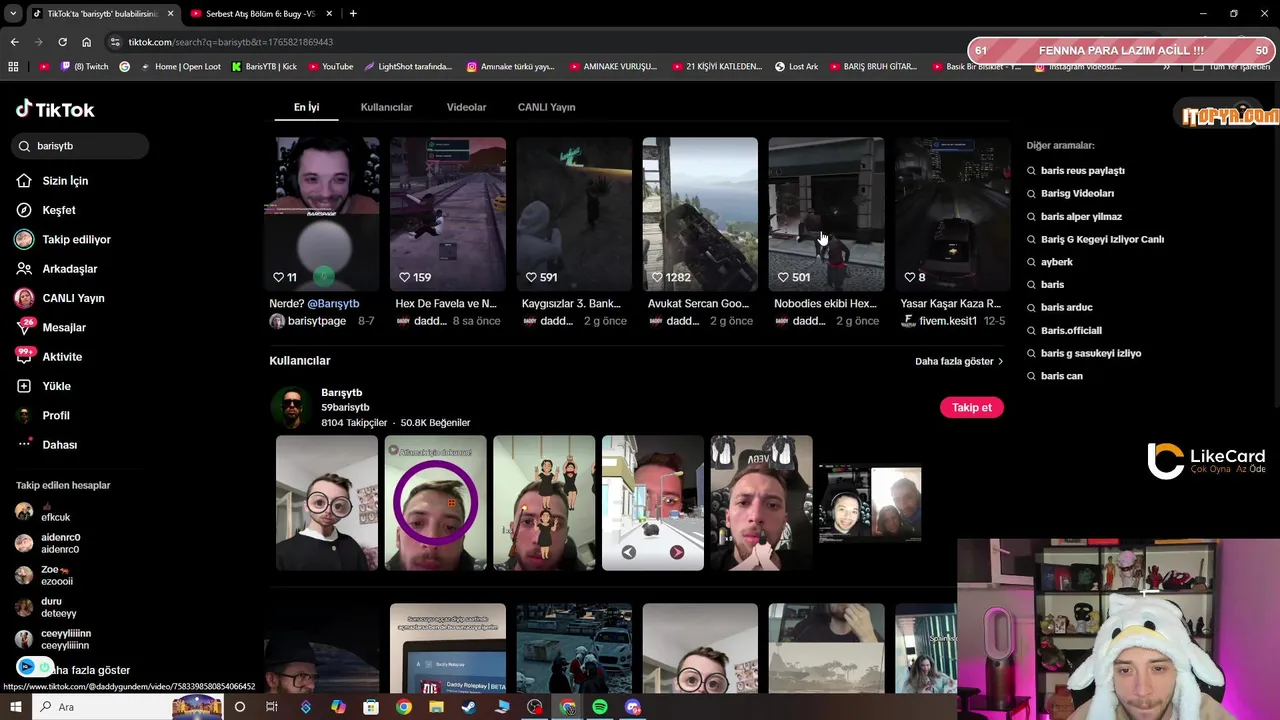Open Arkadaşlar page

coord(57,269)
